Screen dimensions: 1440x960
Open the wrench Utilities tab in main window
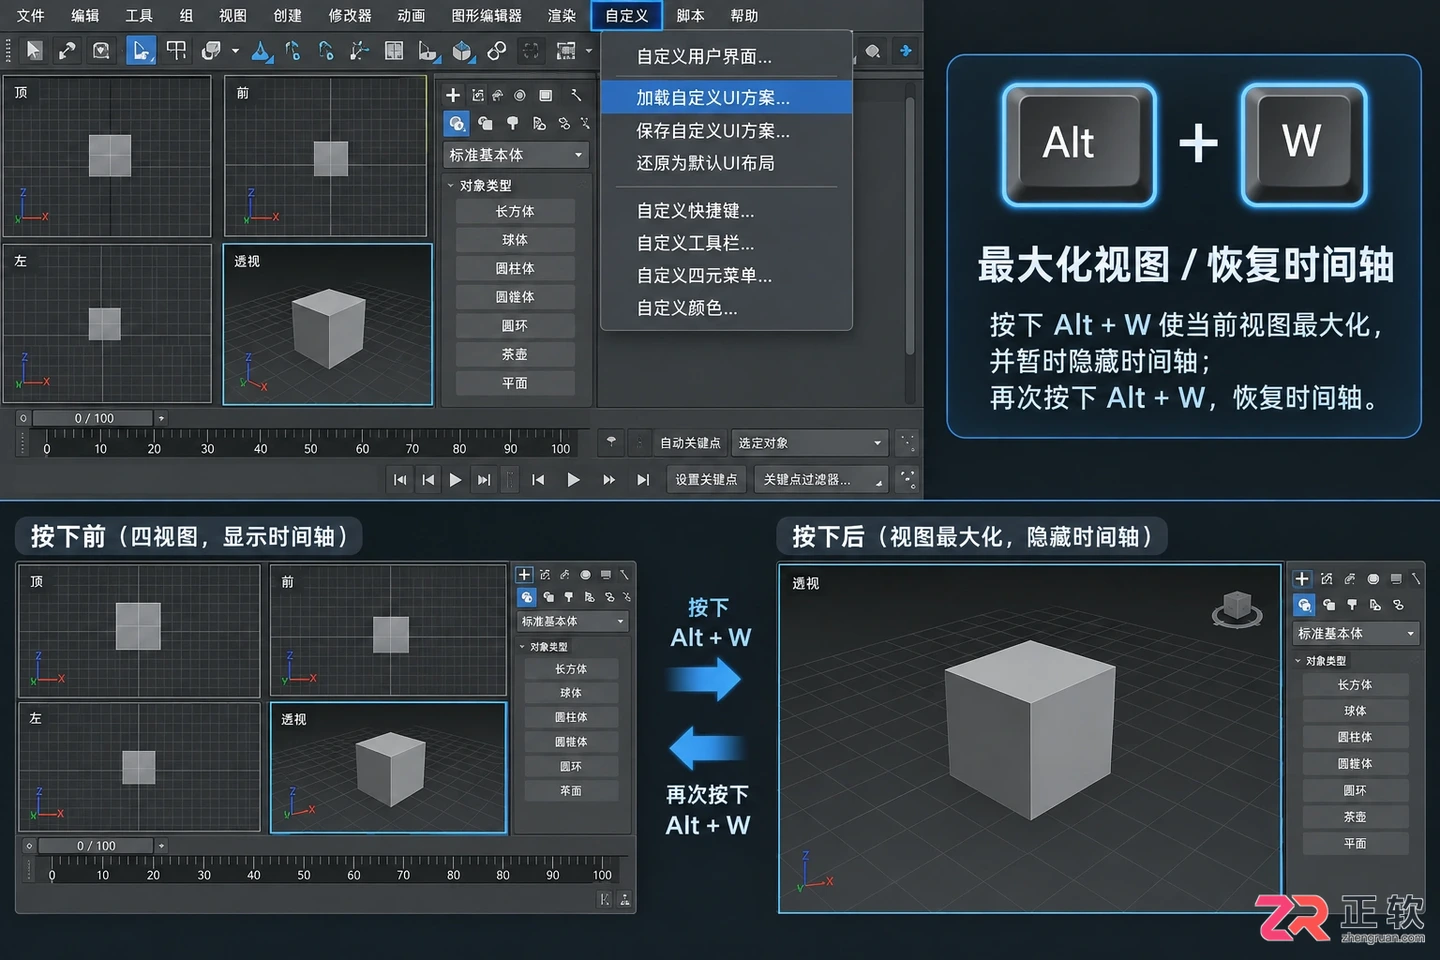tap(576, 95)
